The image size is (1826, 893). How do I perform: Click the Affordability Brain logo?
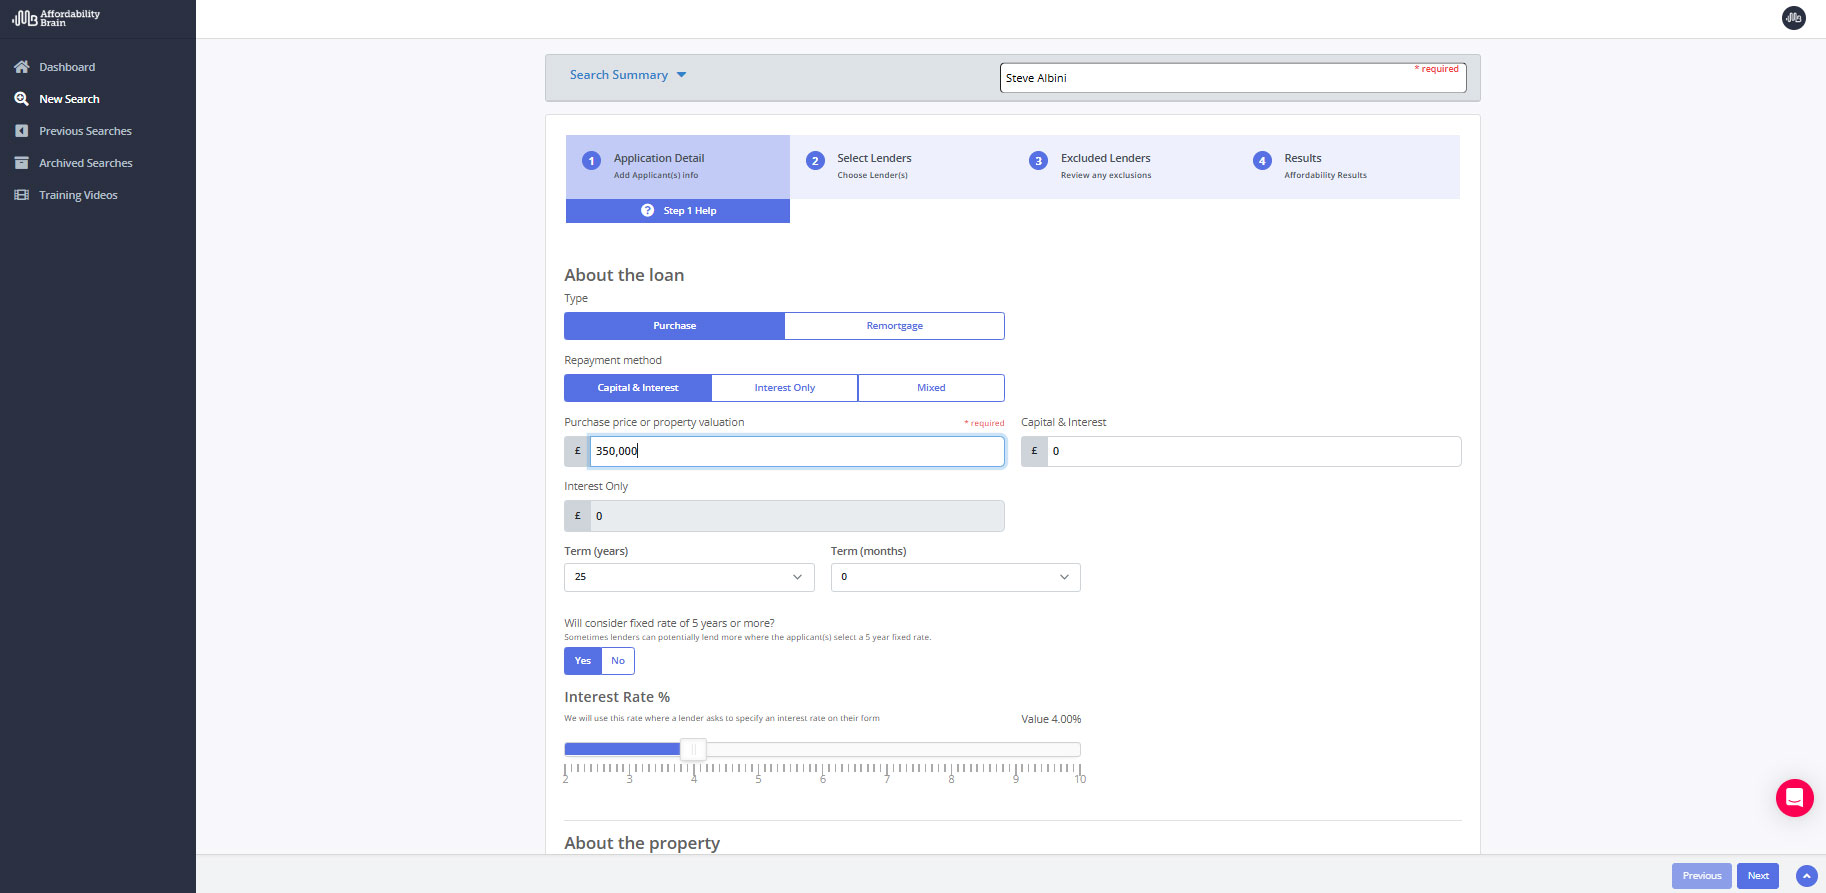pos(56,18)
